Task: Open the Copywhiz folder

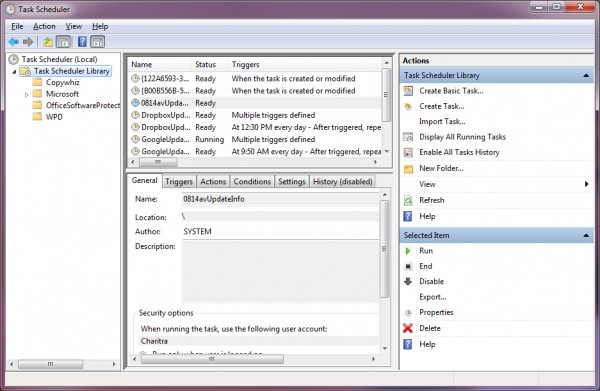Action: pos(63,82)
